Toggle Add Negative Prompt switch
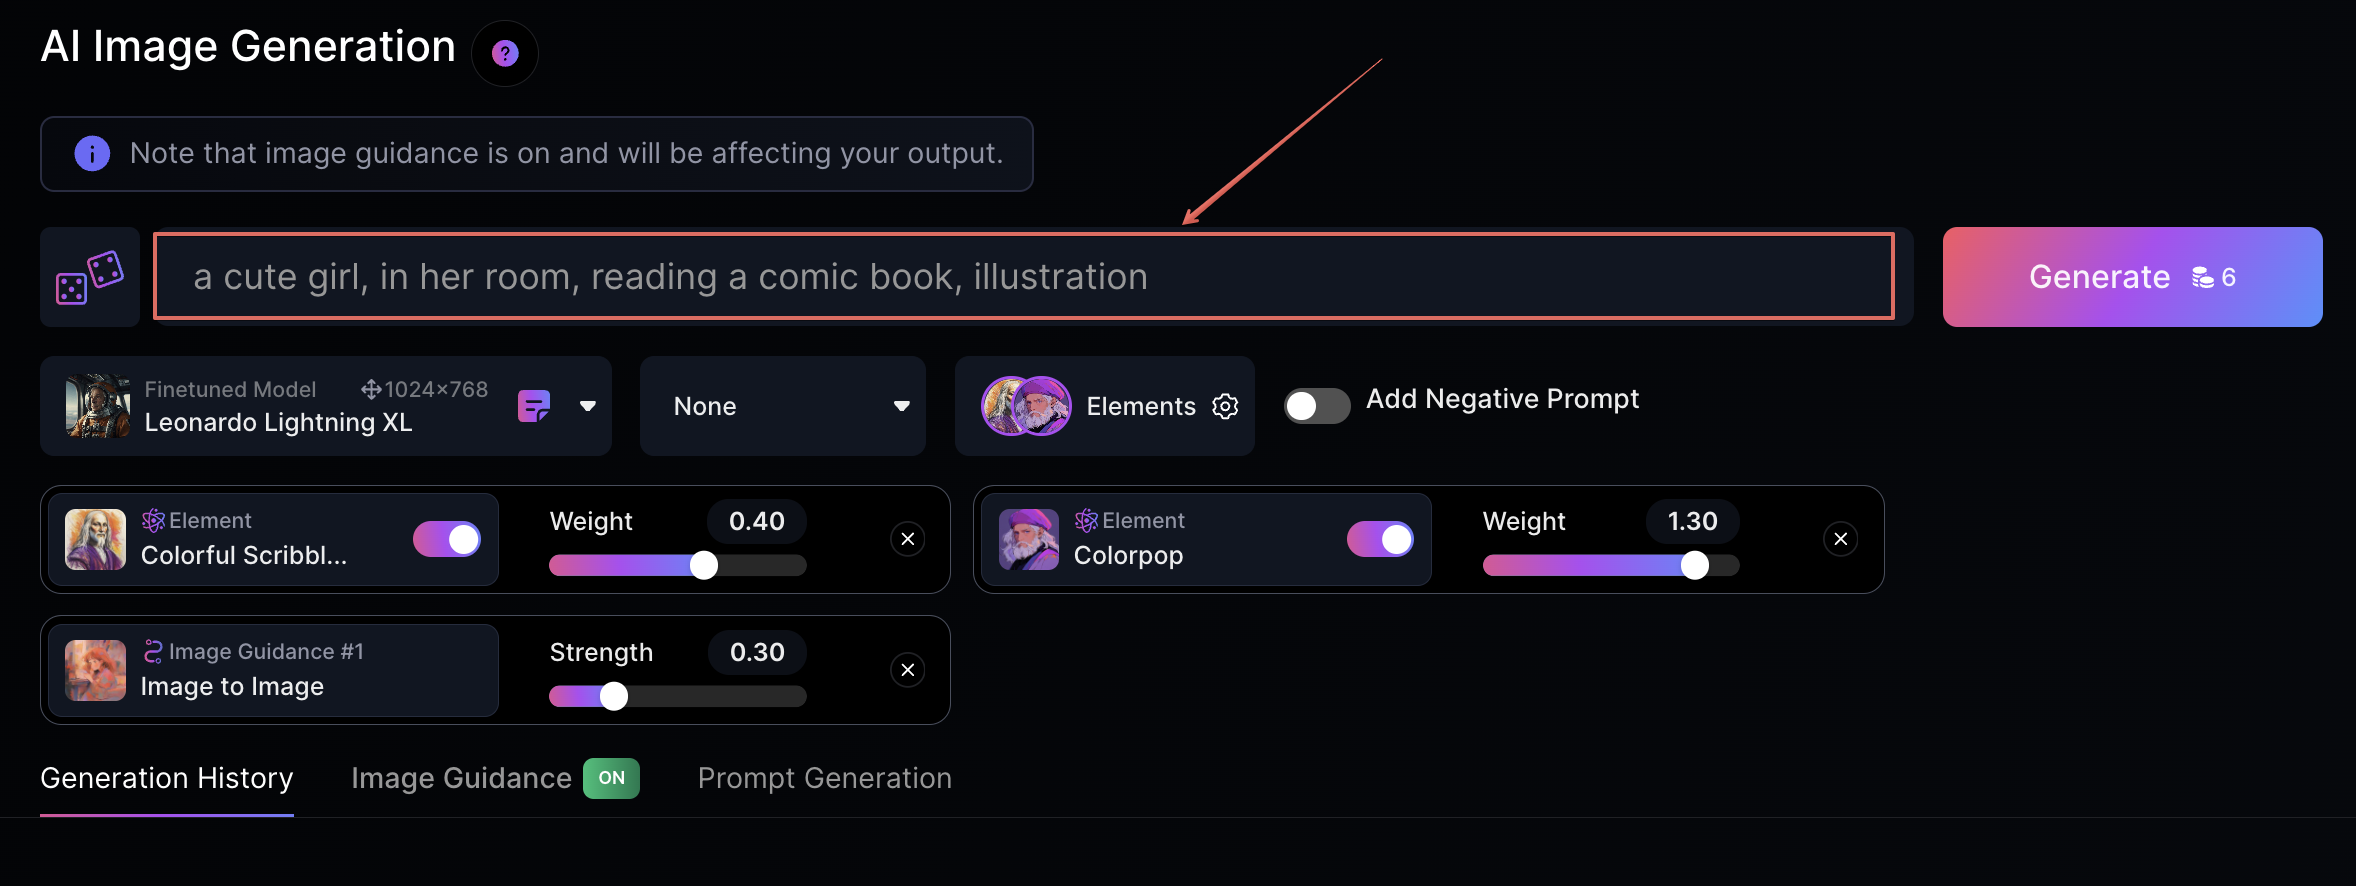This screenshot has height=886, width=2356. [x=1316, y=406]
